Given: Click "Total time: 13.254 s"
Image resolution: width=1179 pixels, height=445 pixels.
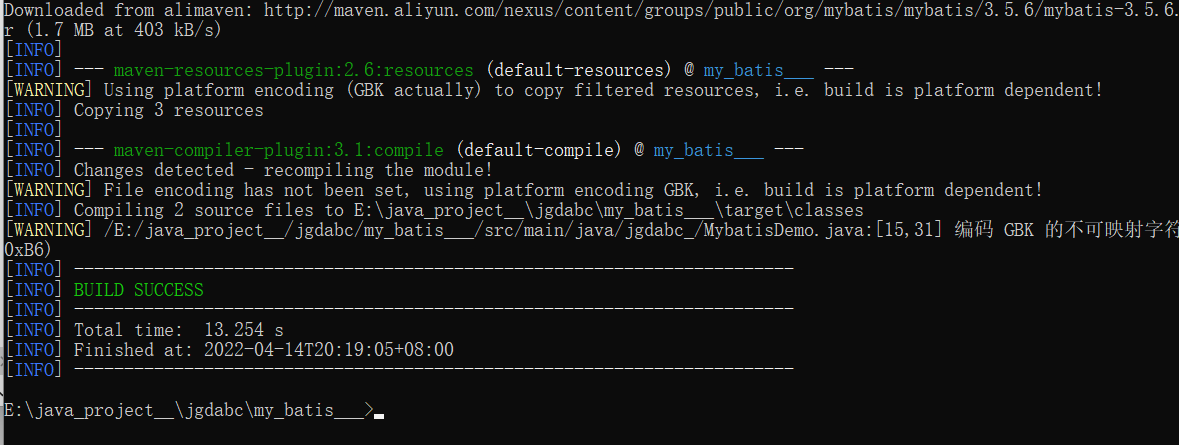Looking at the screenshot, I should (x=178, y=329).
